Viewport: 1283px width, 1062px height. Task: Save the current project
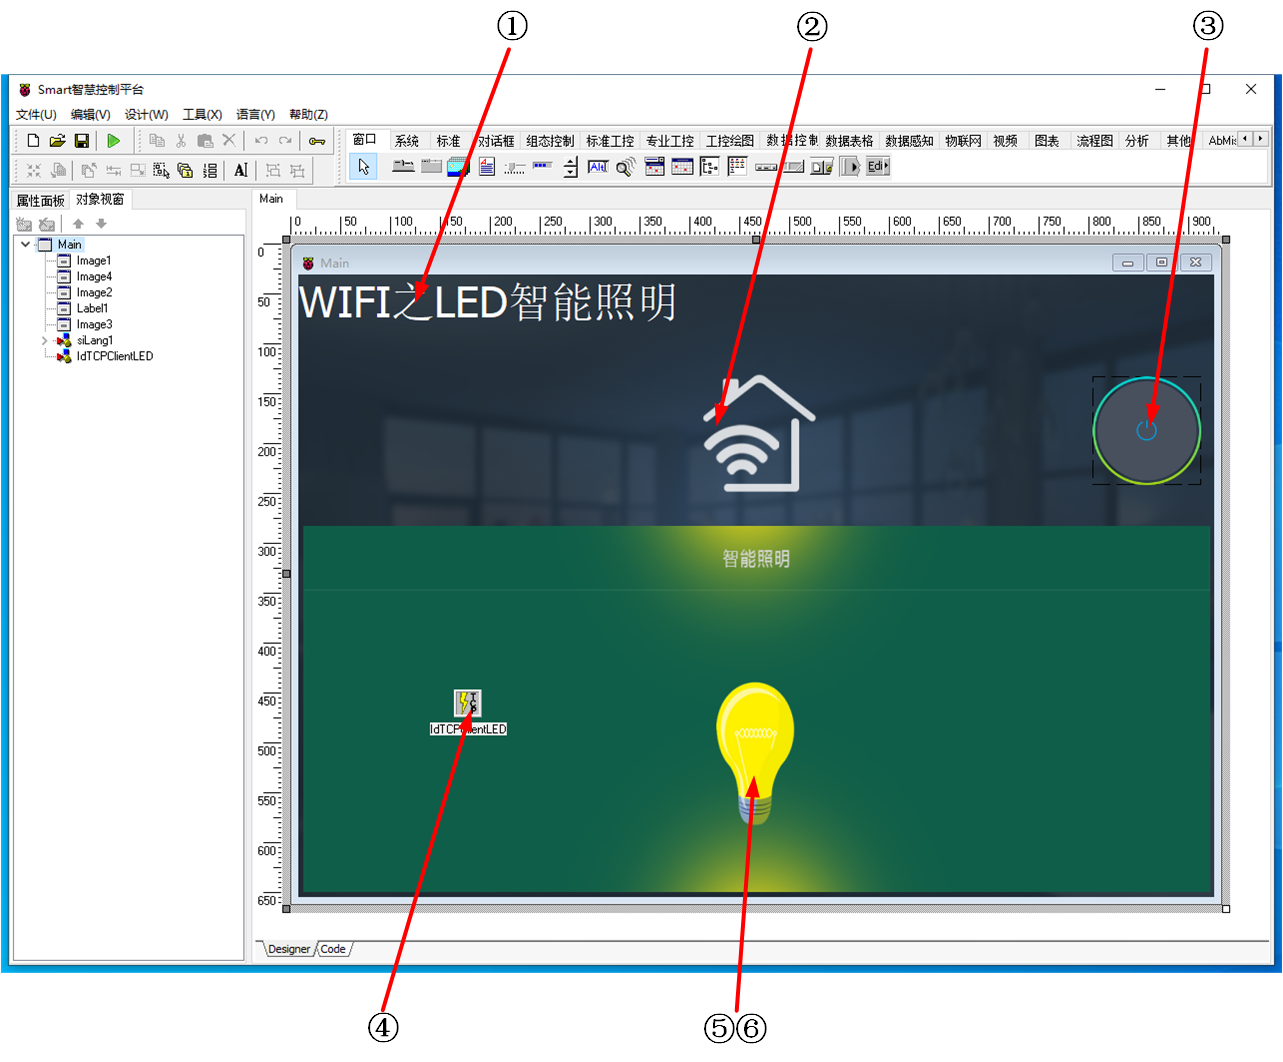[x=82, y=141]
